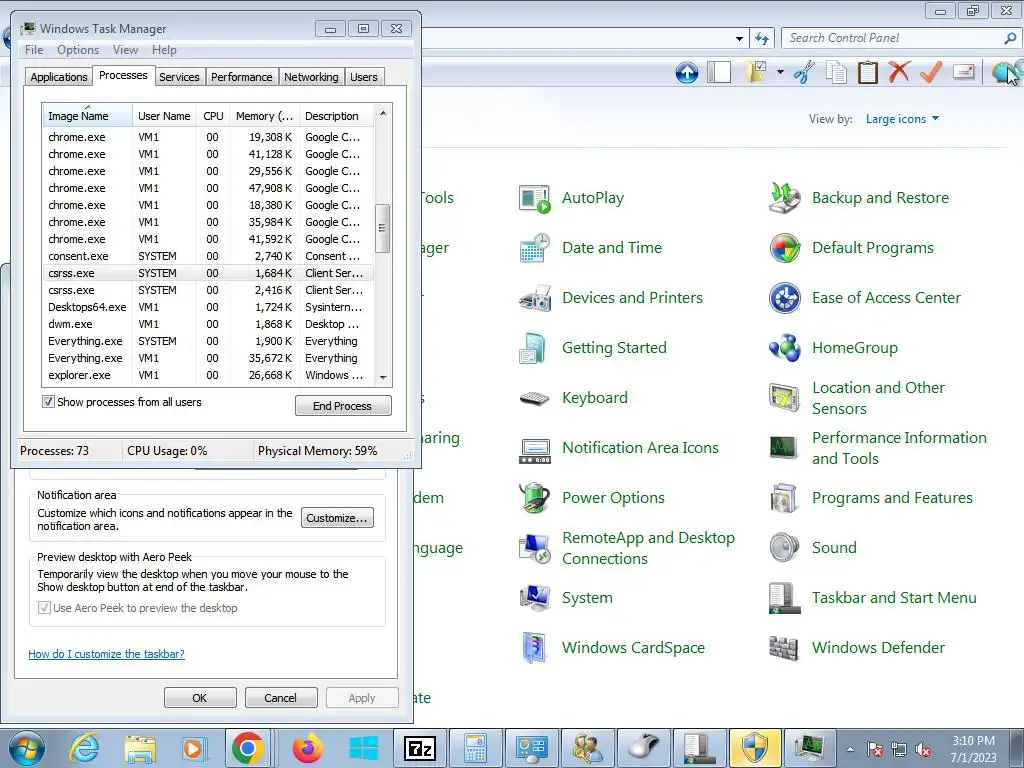Switch to Performance tab in Task Manager

[242, 77]
